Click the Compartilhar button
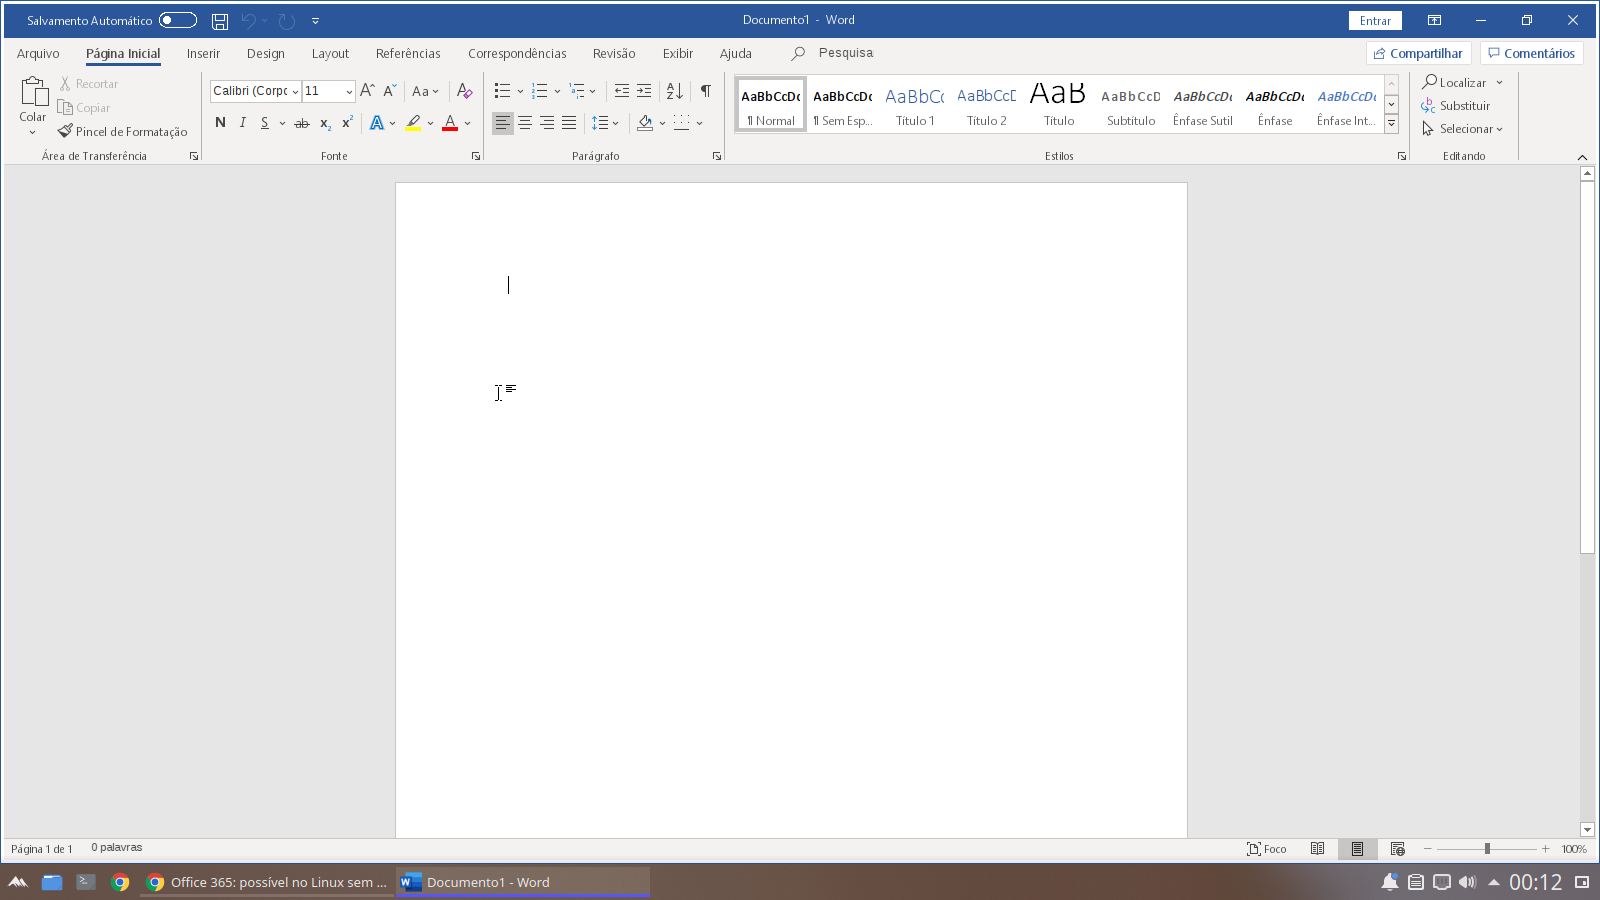This screenshot has height=900, width=1600. click(x=1418, y=54)
